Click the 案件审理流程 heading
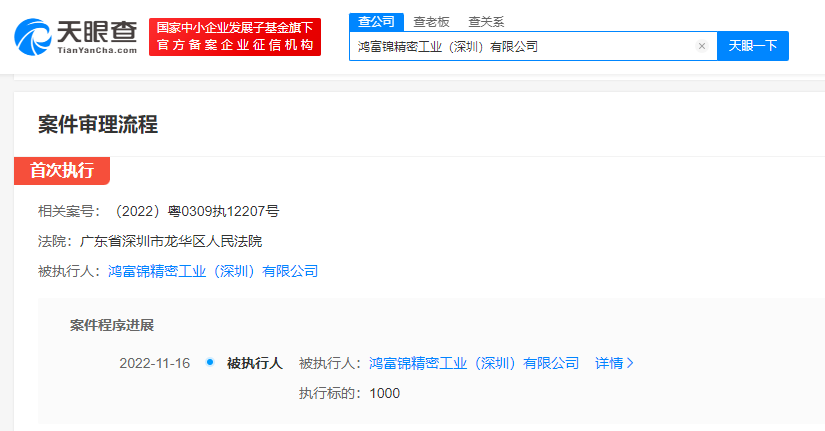This screenshot has width=825, height=431. tap(98, 125)
